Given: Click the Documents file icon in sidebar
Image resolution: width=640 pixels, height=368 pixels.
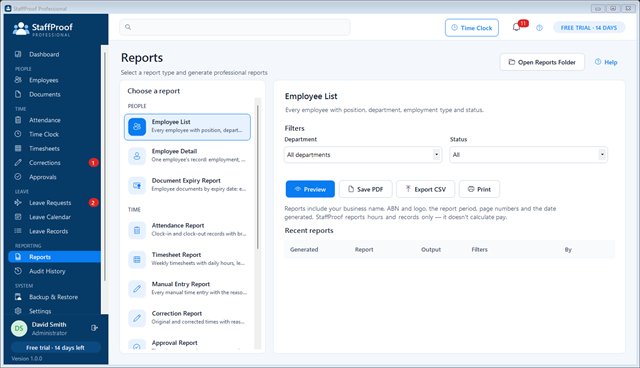Looking at the screenshot, I should (x=18, y=94).
